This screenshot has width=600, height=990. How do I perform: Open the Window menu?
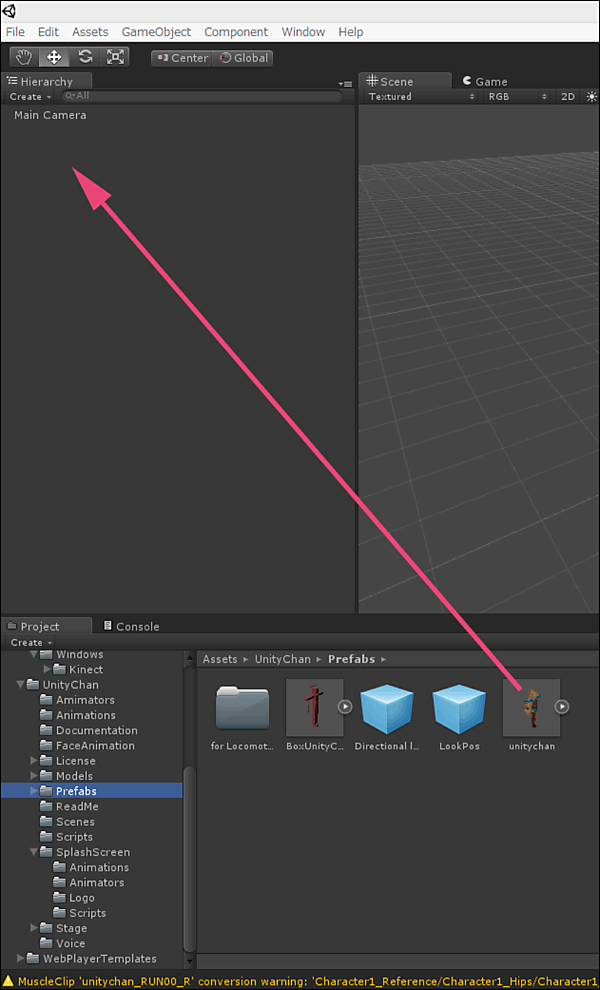point(303,32)
